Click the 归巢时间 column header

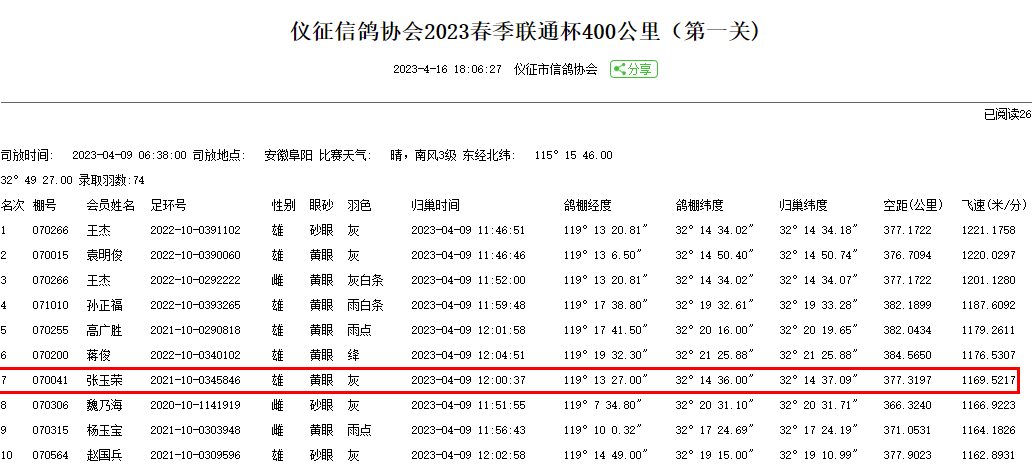click(x=436, y=205)
